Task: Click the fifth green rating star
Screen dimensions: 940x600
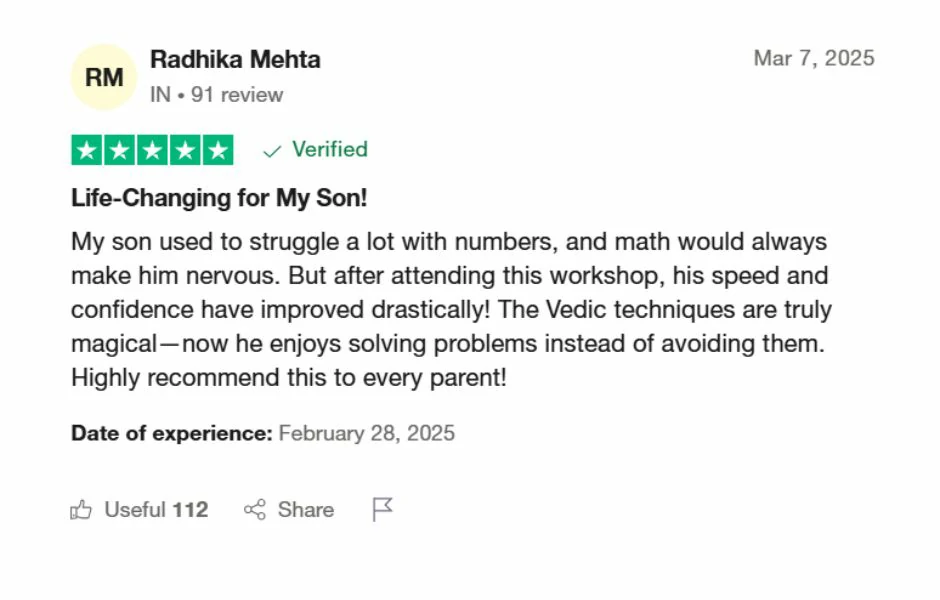Action: click(x=217, y=150)
